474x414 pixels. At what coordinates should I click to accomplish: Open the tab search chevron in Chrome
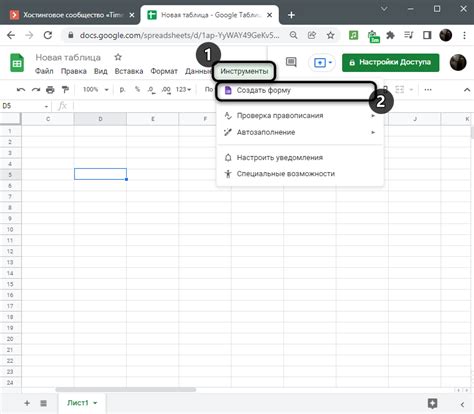(384, 9)
